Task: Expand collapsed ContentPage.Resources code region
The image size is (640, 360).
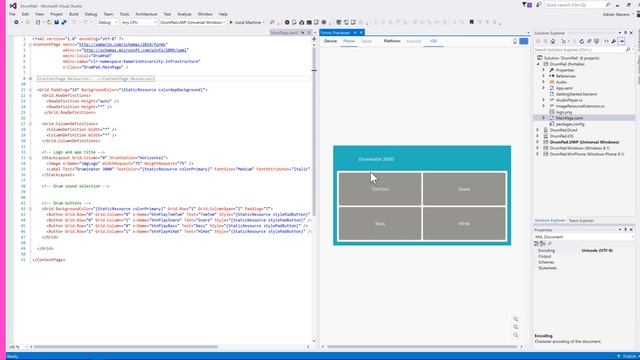Action: pos(30,78)
